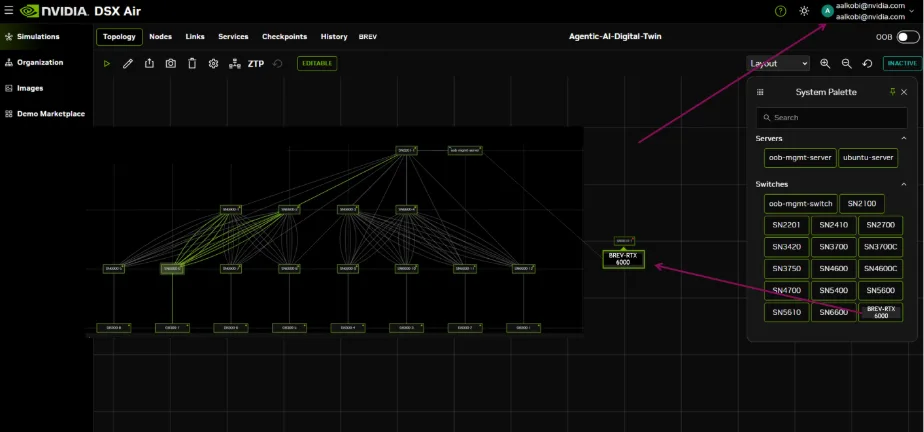Delete simulation with the trash icon

tap(192, 63)
